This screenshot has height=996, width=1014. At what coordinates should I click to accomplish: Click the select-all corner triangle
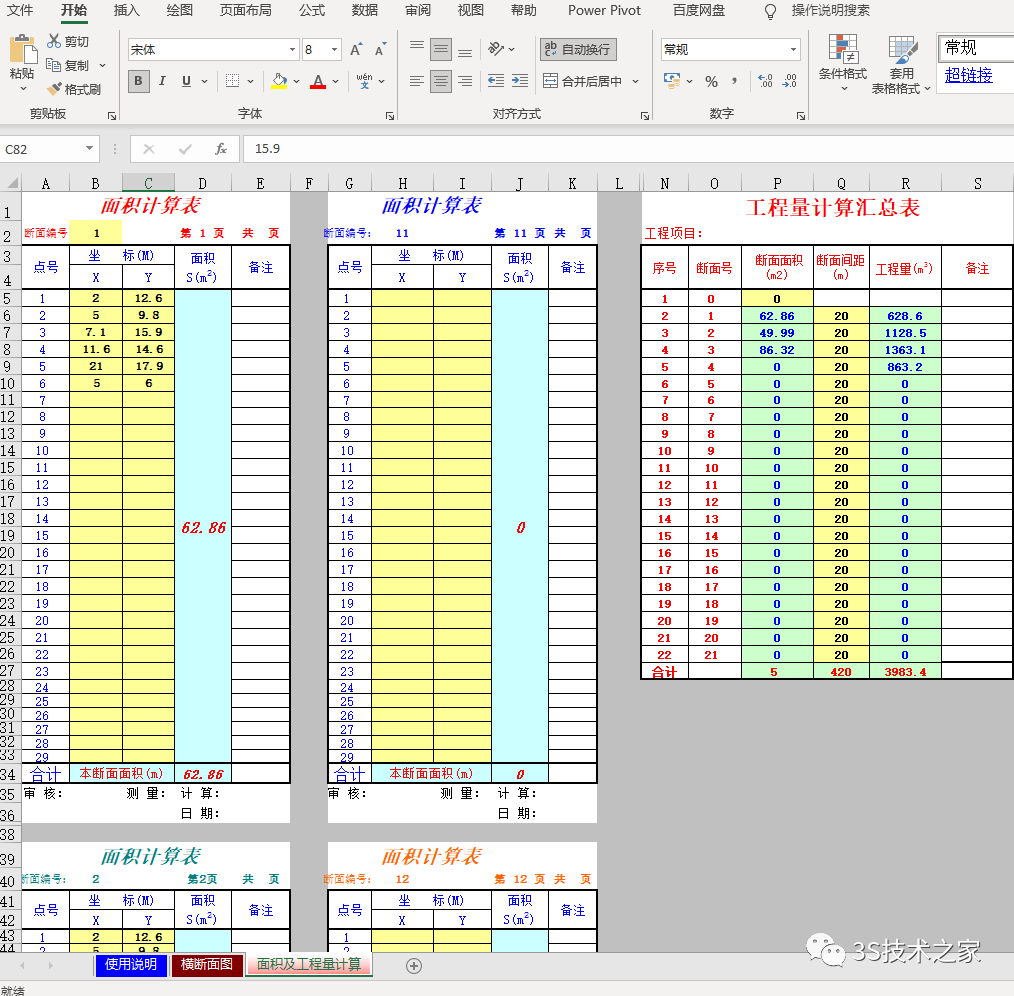pyautogui.click(x=11, y=183)
